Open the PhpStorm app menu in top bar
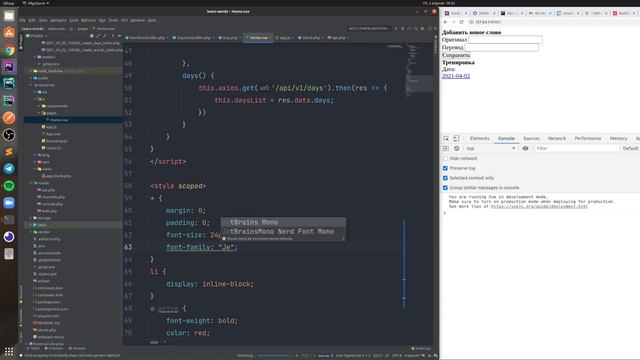Image resolution: width=640 pixels, height=360 pixels. (36, 3)
